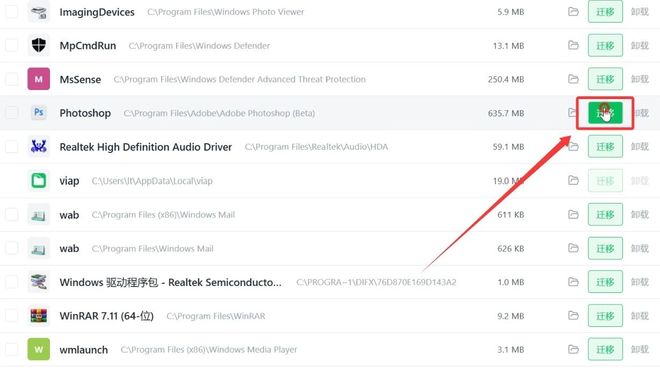This screenshot has height=371, width=660.
Task: Migrate Photoshop with the highlighted 迁移 button
Action: click(605, 113)
